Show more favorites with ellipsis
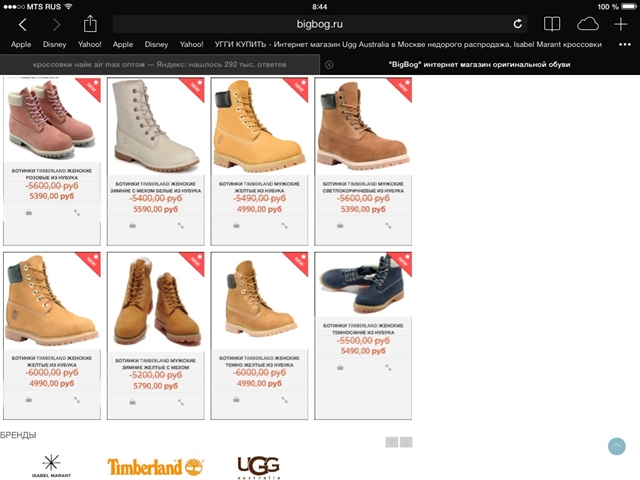Image resolution: width=640 pixels, height=480 pixels. (625, 44)
